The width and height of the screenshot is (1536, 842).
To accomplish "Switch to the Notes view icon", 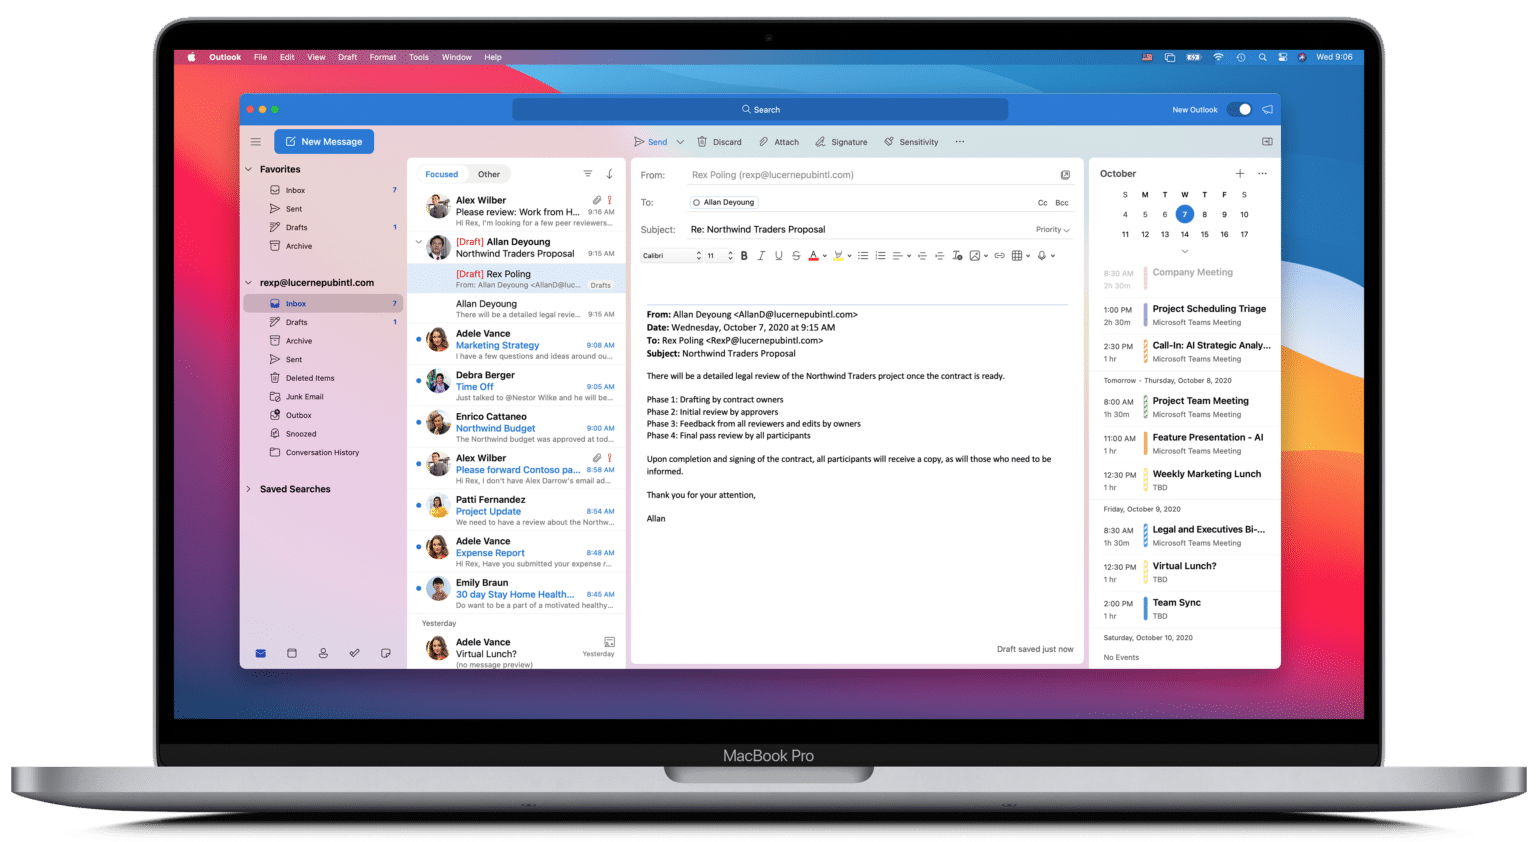I will [x=386, y=653].
